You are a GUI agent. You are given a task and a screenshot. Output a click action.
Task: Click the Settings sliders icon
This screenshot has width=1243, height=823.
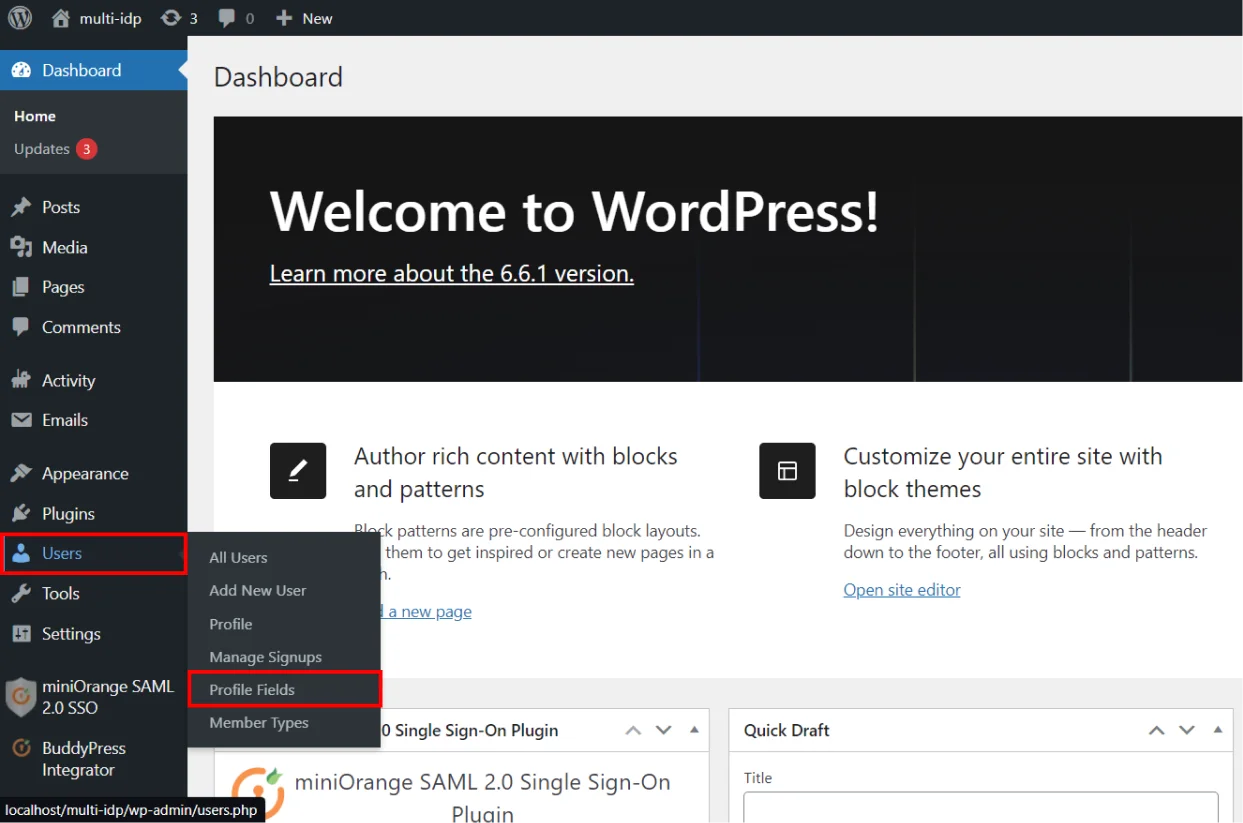coord(21,634)
